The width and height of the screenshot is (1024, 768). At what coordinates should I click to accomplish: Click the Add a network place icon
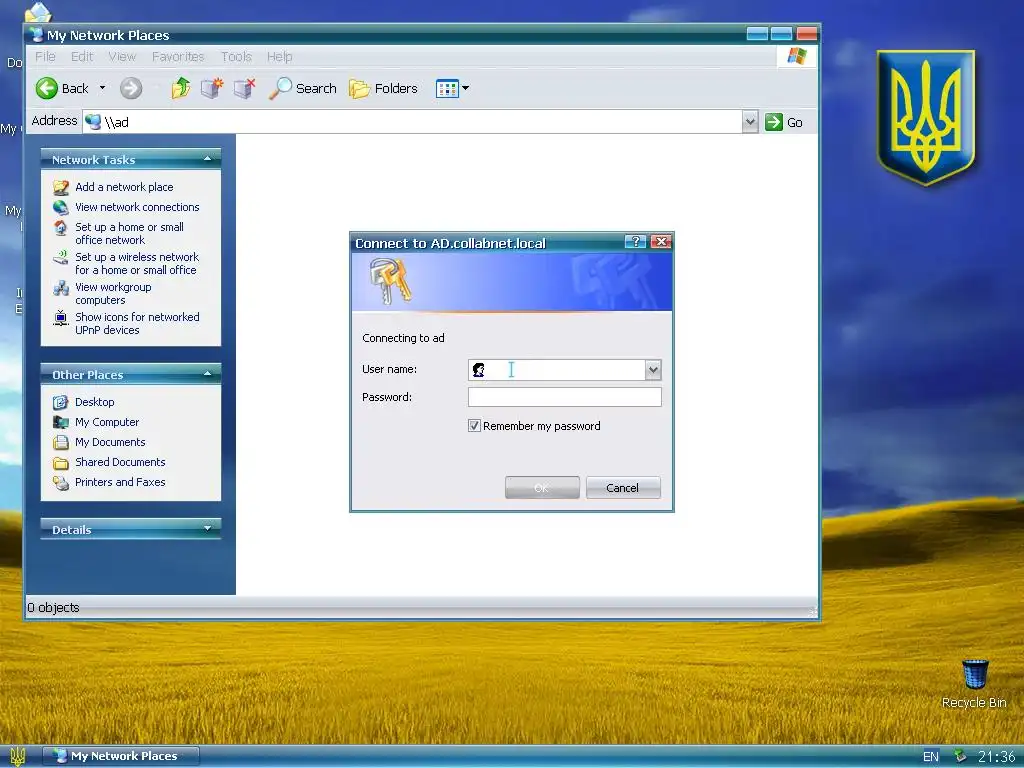61,187
